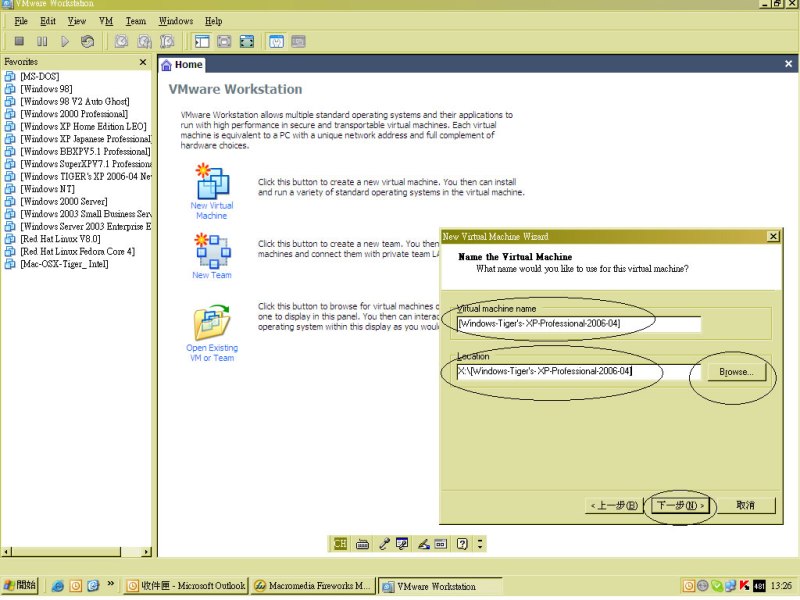Image resolution: width=800 pixels, height=600 pixels.
Task: Click the VMware Workstation taskbar button
Action: (439, 586)
